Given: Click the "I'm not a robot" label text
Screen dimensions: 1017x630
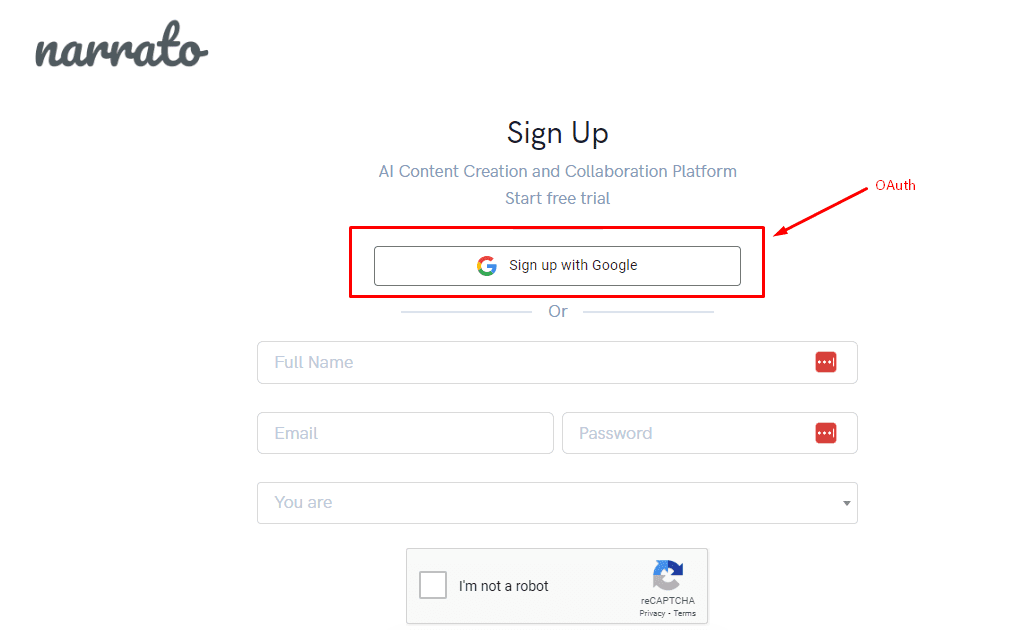Looking at the screenshot, I should tap(503, 586).
